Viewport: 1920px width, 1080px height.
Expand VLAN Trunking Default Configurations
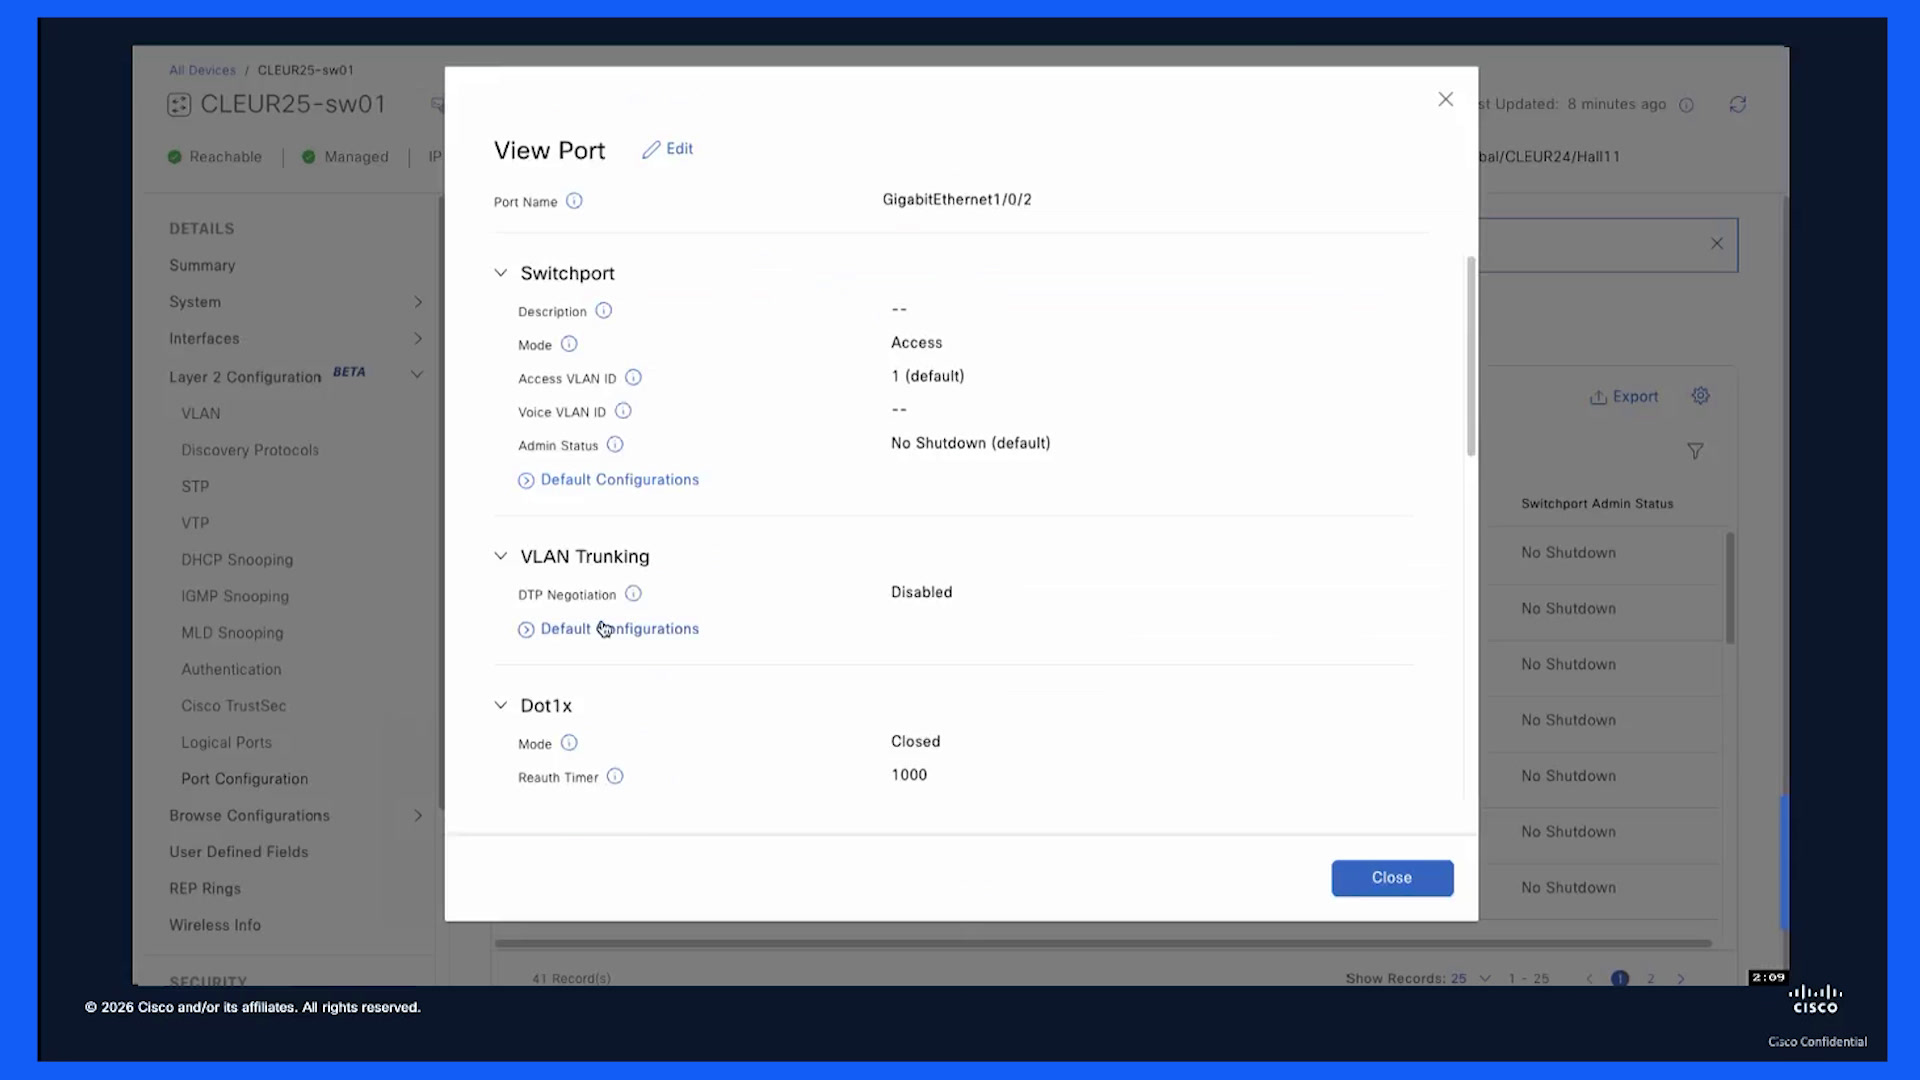[608, 629]
